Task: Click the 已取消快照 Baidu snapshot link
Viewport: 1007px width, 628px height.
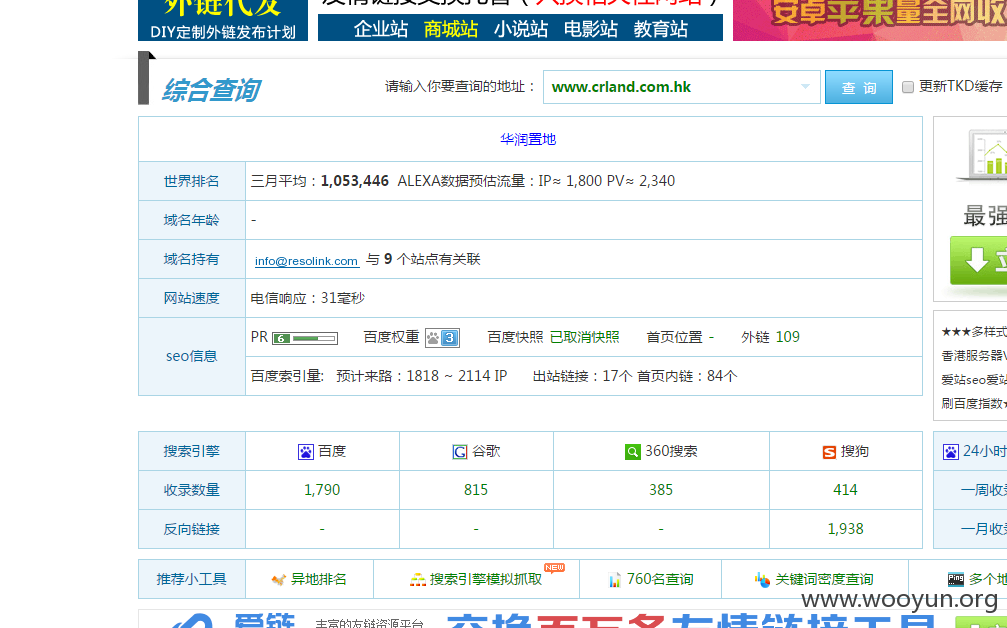Action: (x=584, y=337)
